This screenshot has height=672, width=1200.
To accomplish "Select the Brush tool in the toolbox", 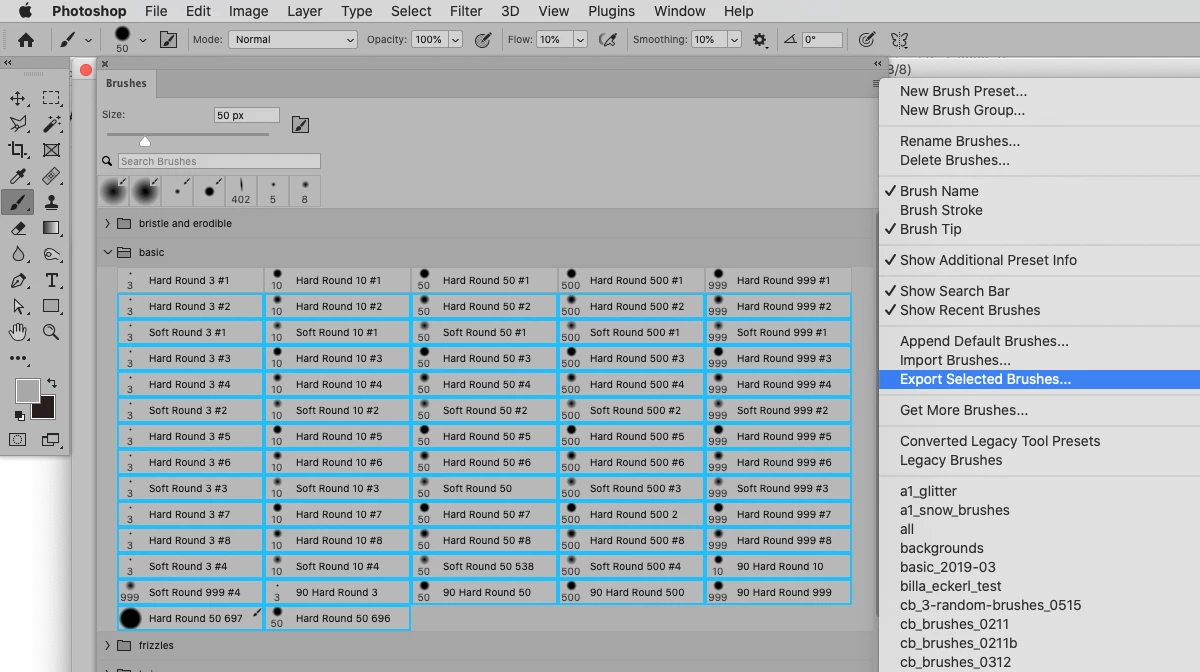I will [x=18, y=203].
